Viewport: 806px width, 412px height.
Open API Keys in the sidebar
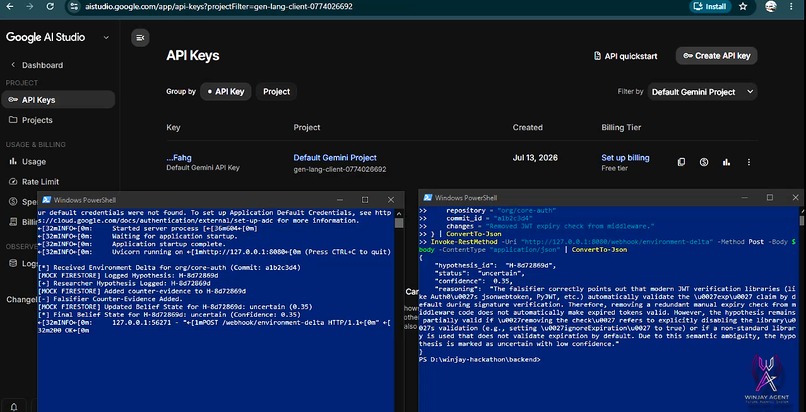click(58, 100)
